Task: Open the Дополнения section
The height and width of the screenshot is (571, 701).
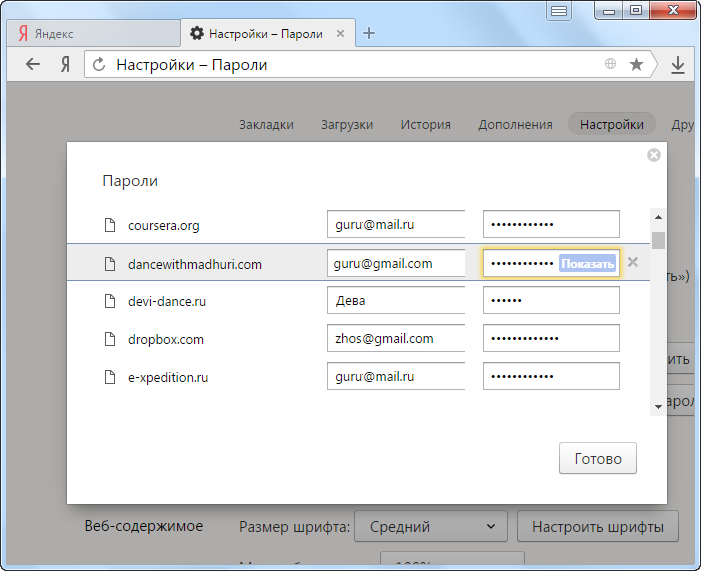Action: click(x=515, y=124)
